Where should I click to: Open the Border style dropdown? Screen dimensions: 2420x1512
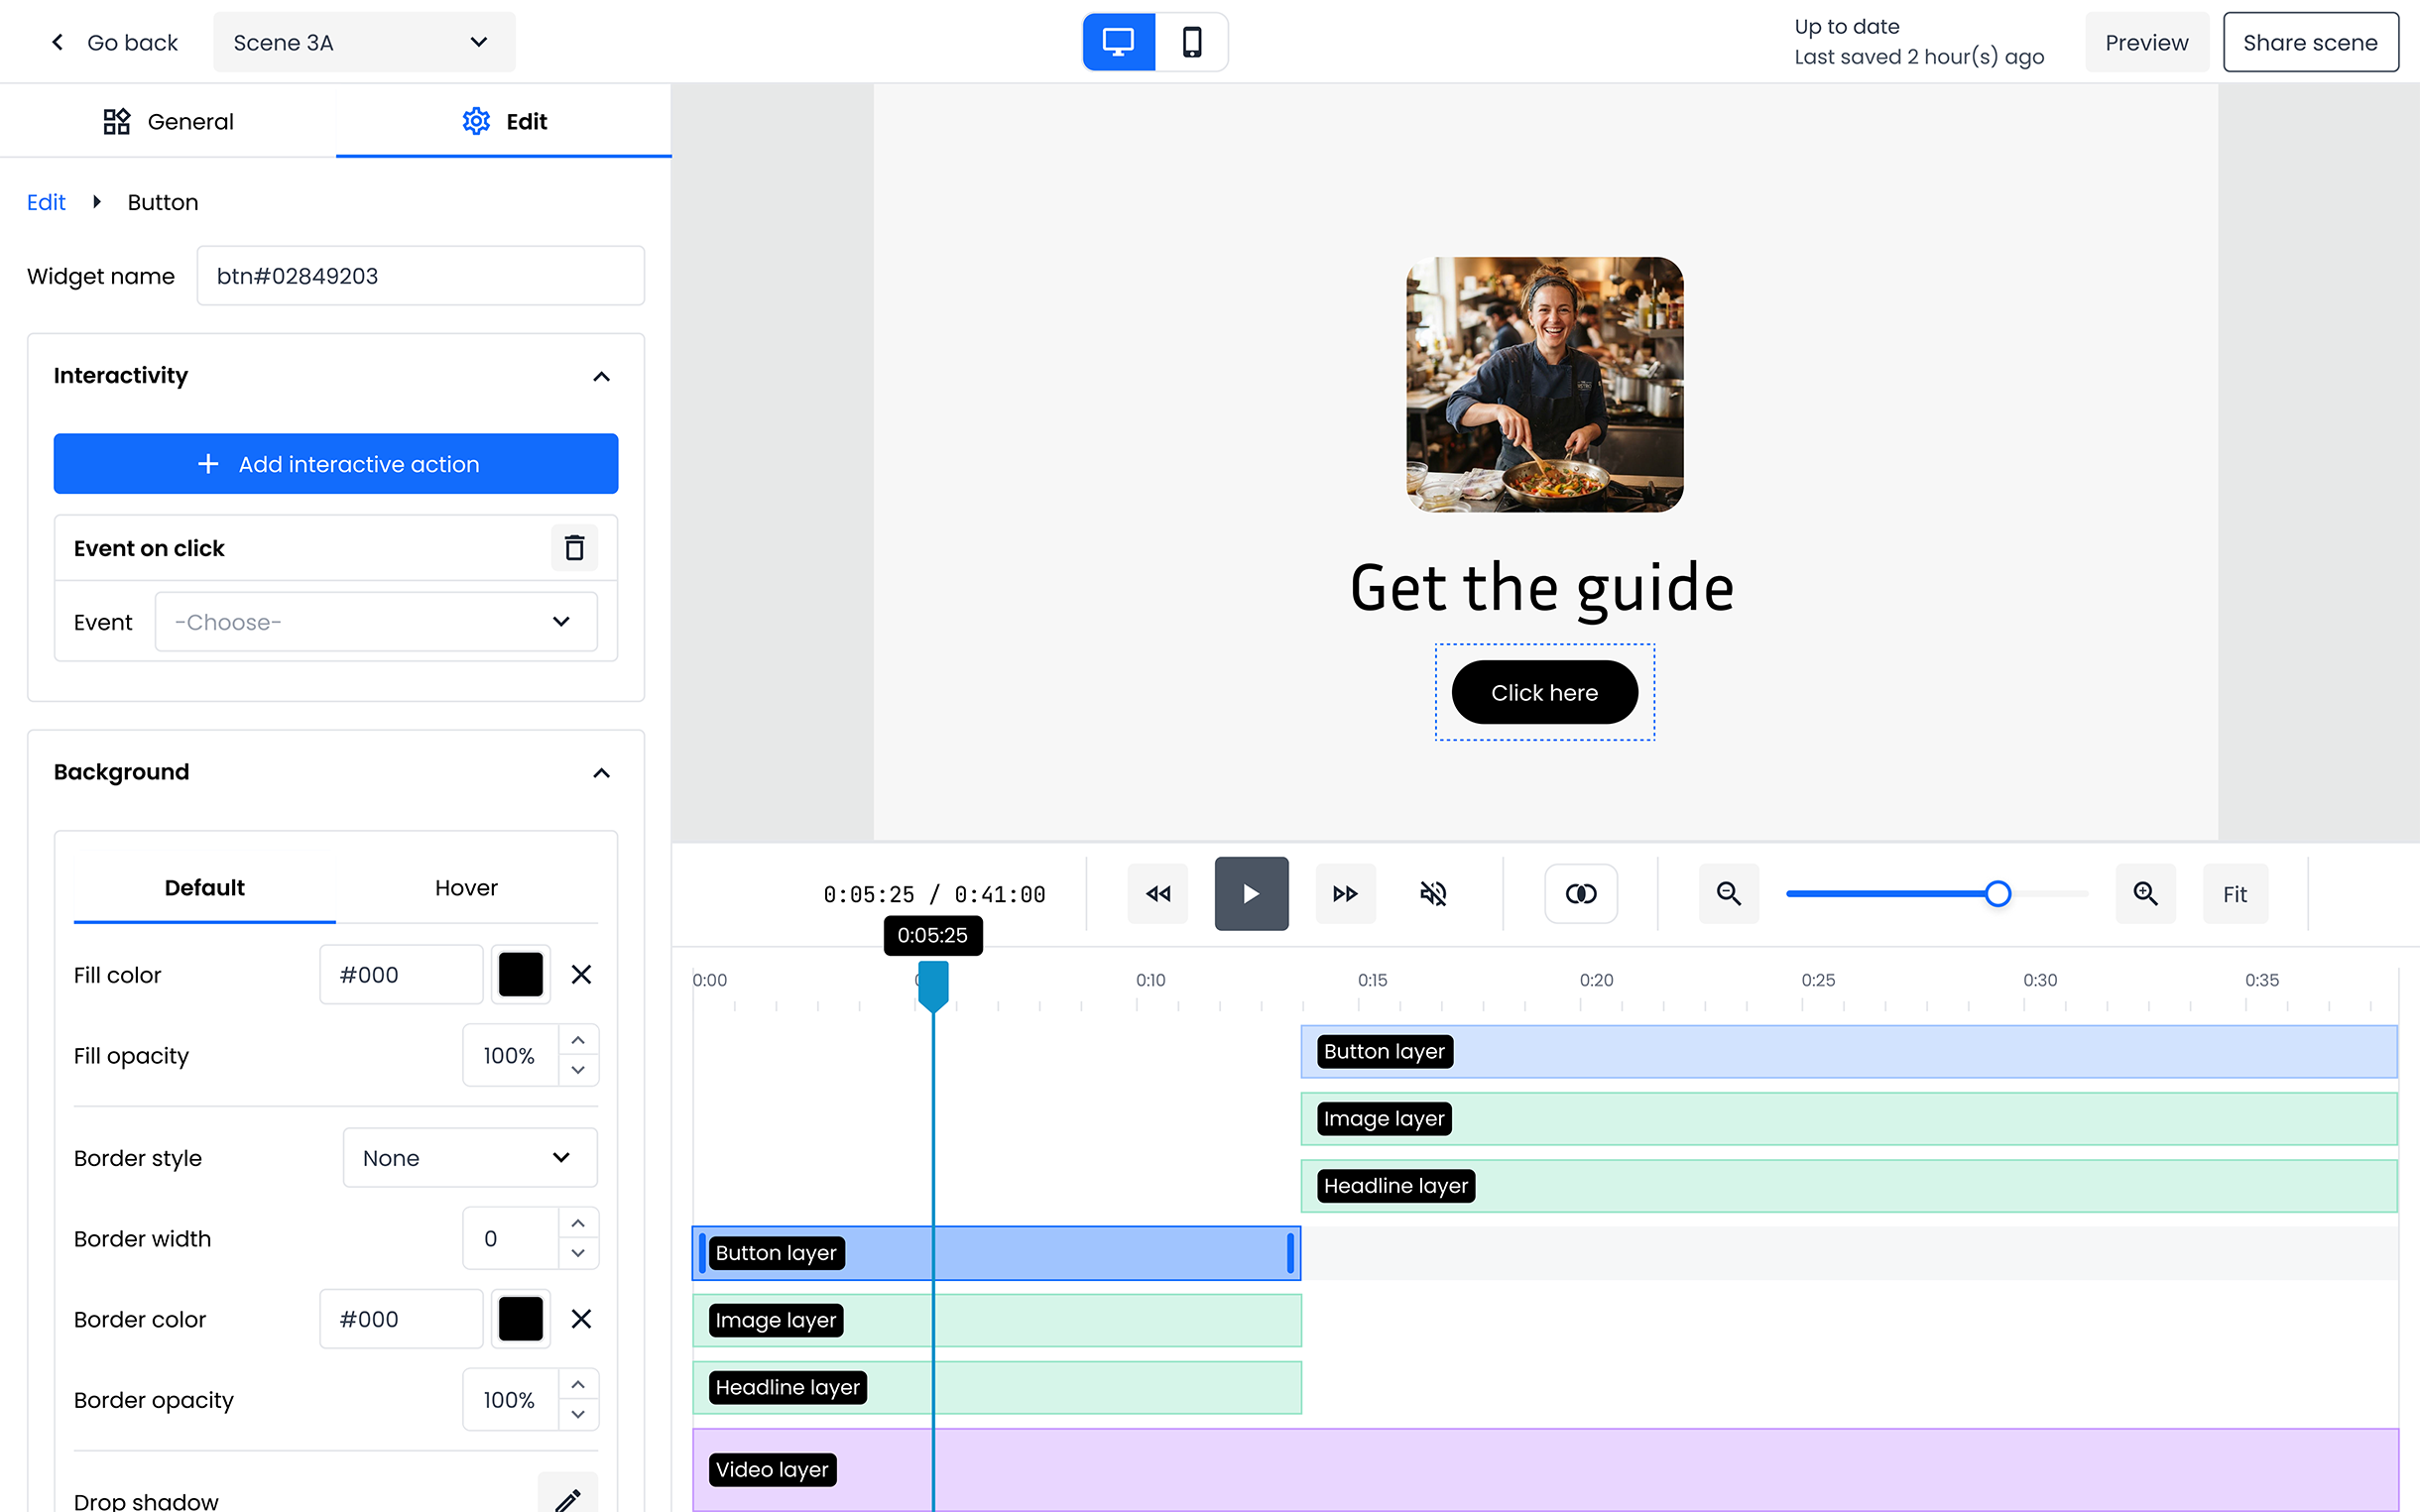(x=470, y=1157)
